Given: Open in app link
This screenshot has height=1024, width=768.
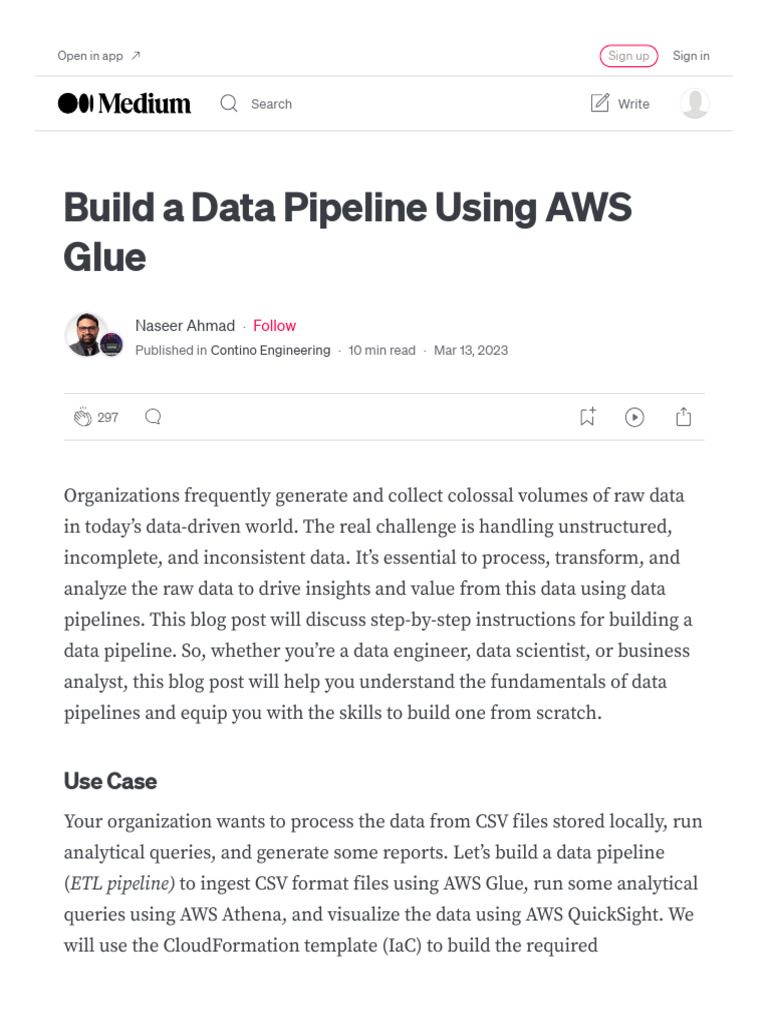Looking at the screenshot, I should coord(98,56).
